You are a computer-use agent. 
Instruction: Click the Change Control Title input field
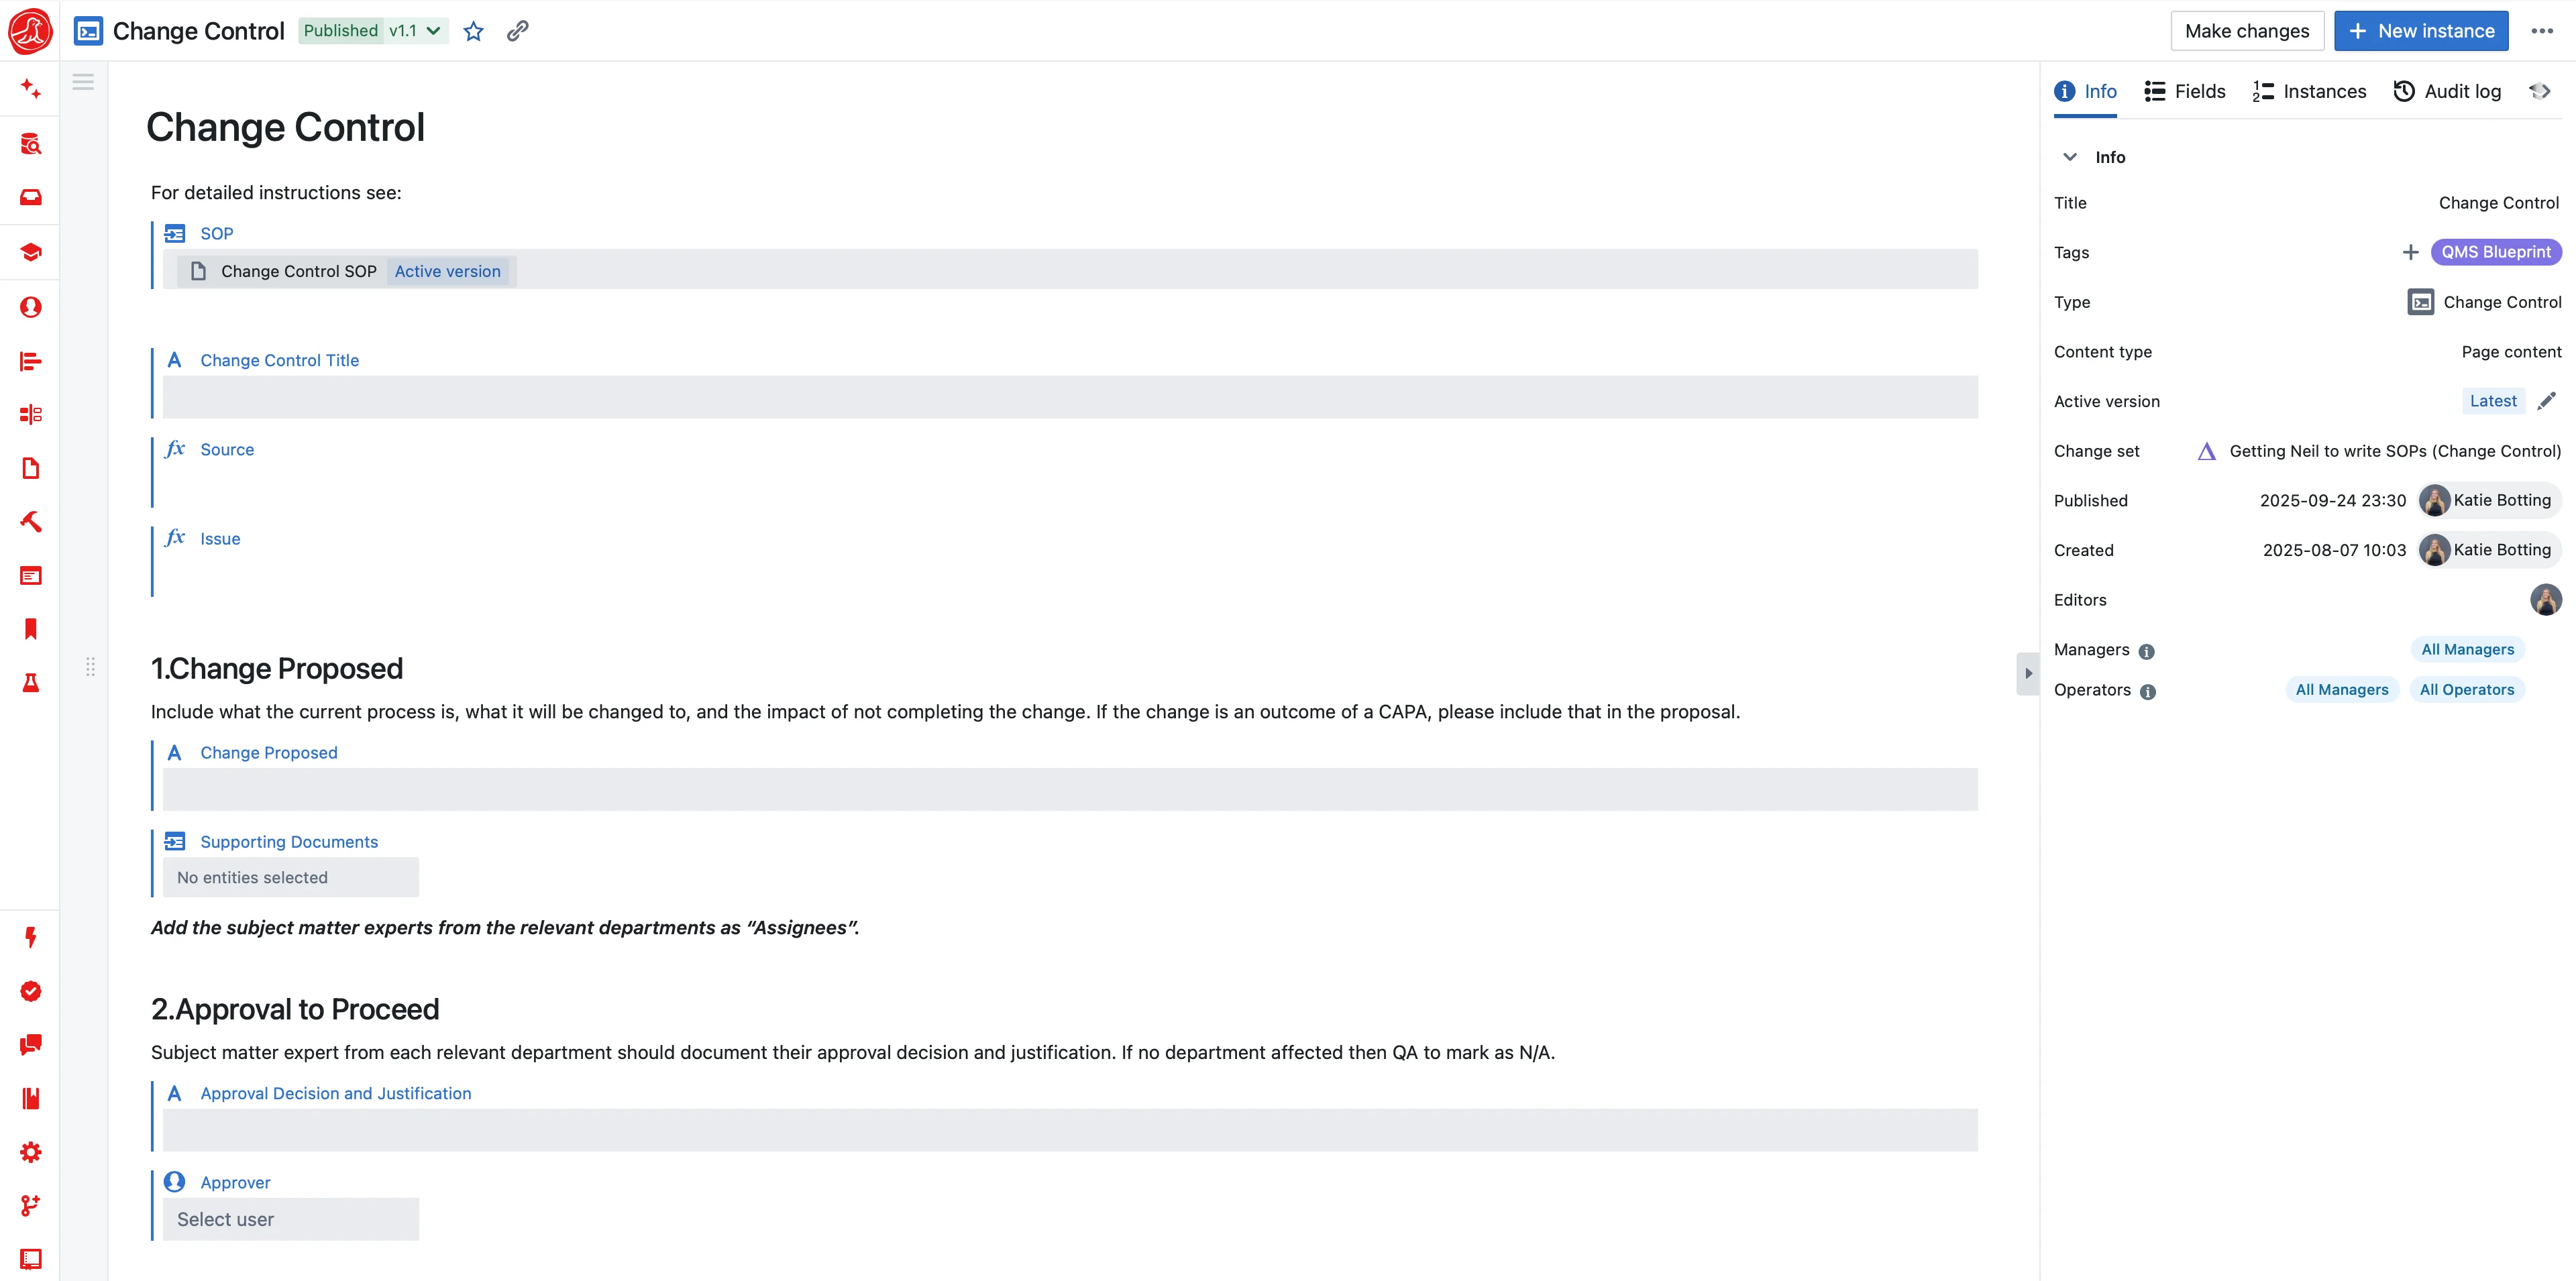point(1070,397)
